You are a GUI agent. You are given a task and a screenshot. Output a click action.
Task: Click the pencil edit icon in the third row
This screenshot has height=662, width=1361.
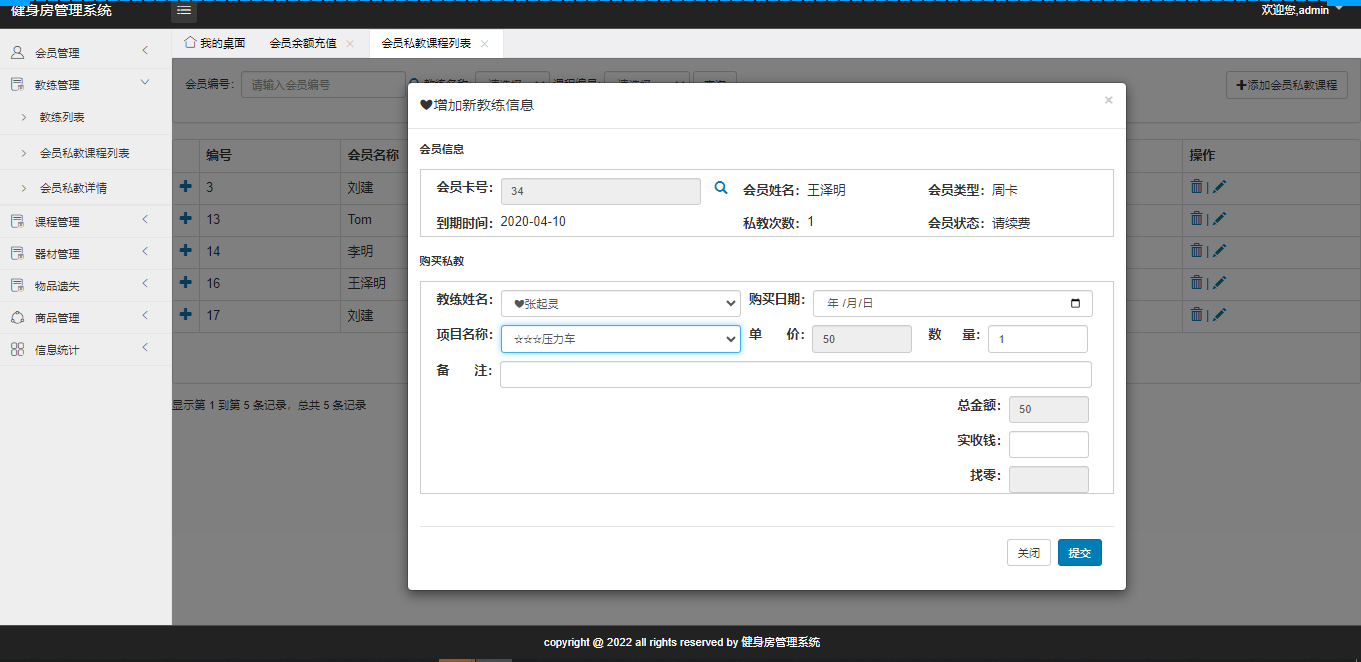coord(1219,250)
